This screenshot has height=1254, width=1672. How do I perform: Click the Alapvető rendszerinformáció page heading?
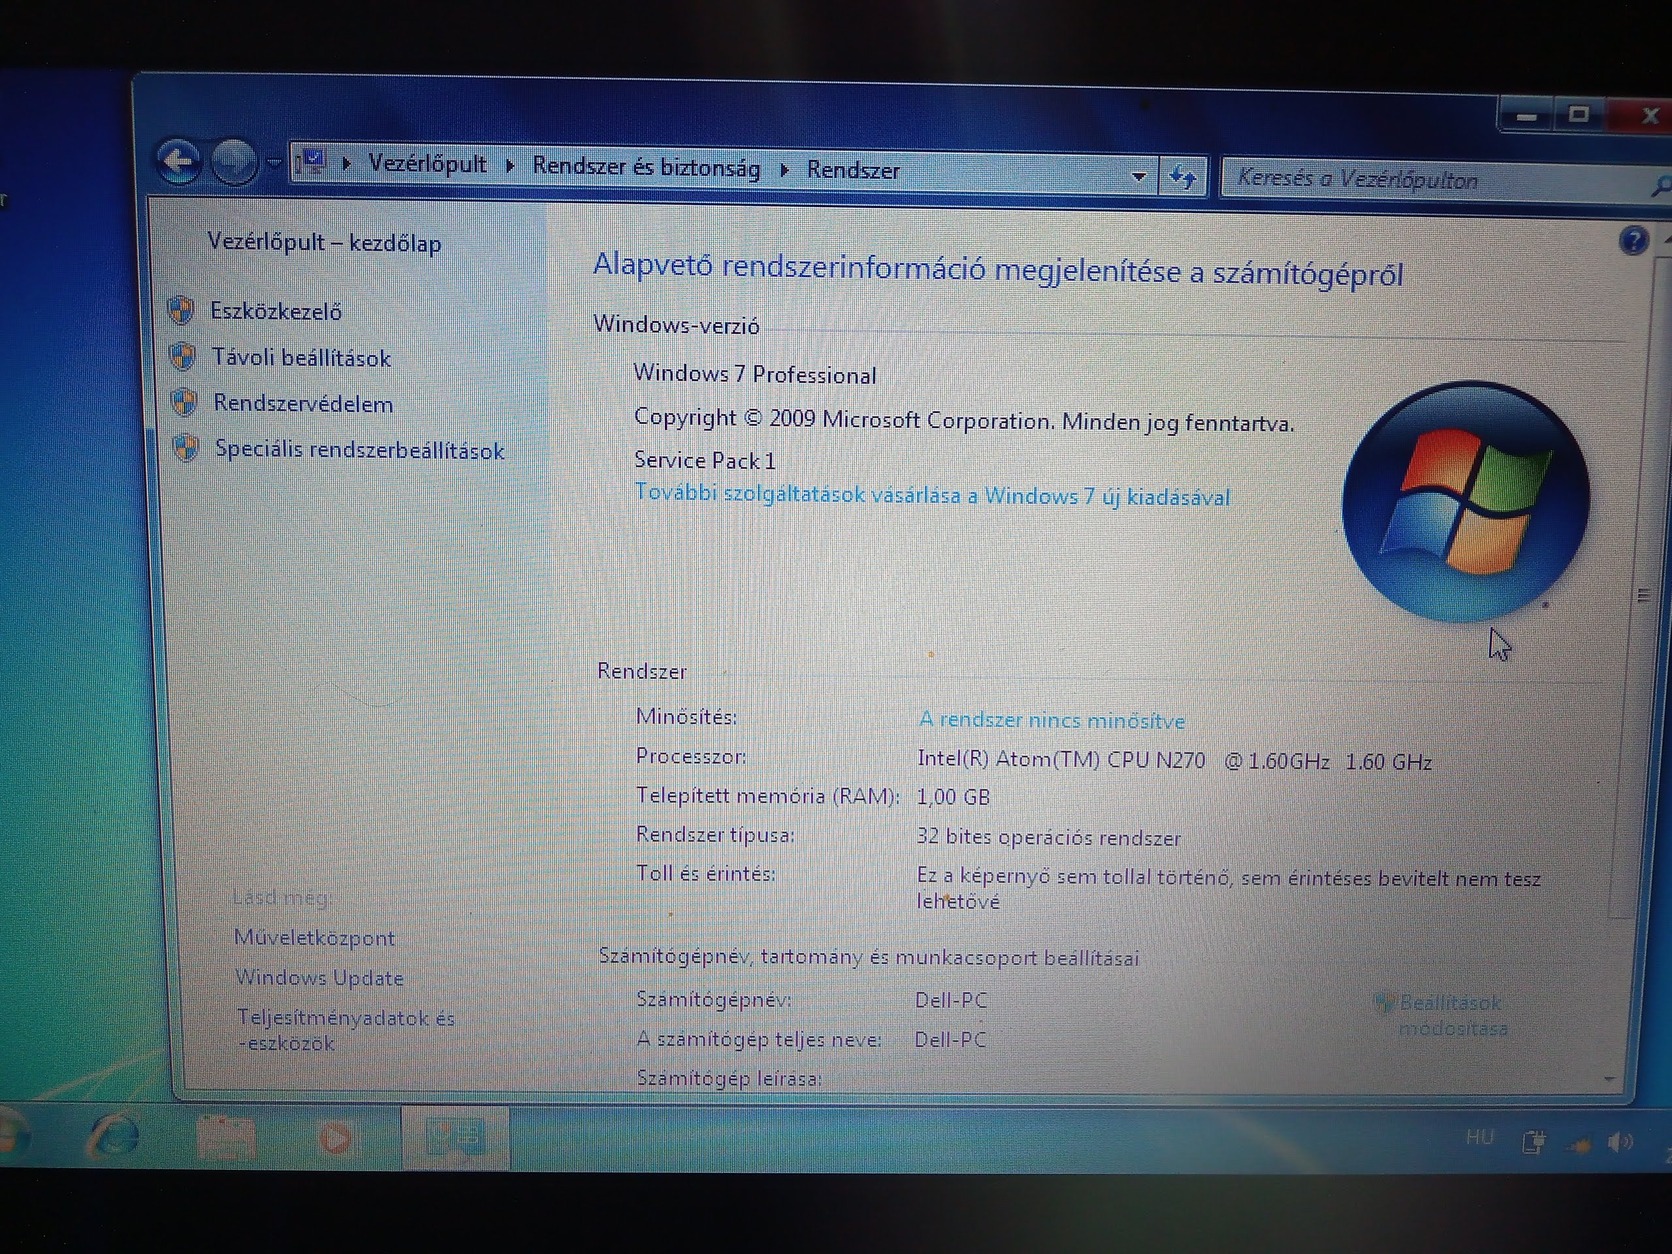(998, 269)
